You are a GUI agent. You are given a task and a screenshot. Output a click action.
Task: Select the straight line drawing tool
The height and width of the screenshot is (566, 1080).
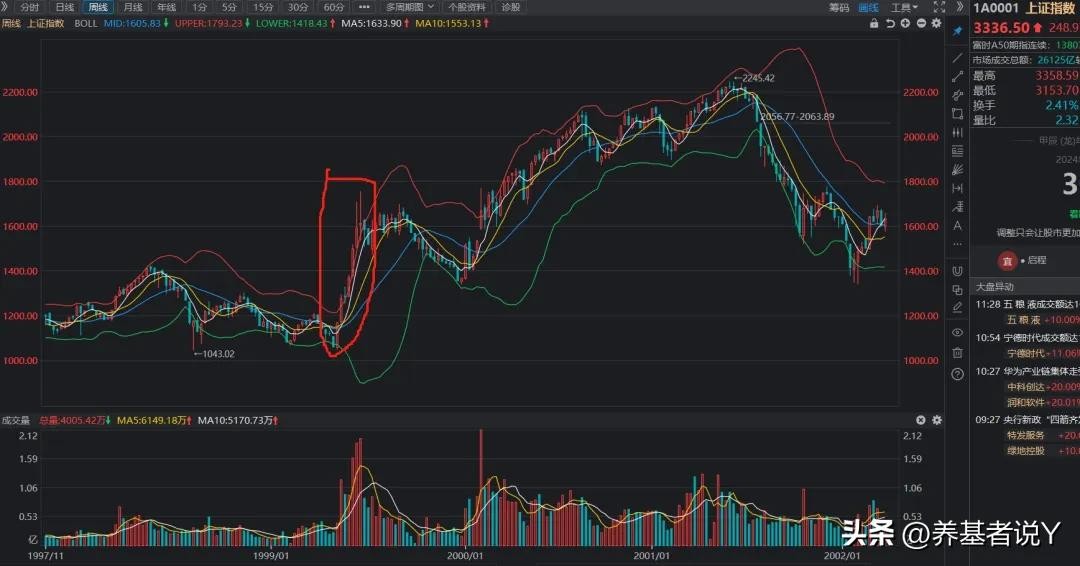[957, 58]
